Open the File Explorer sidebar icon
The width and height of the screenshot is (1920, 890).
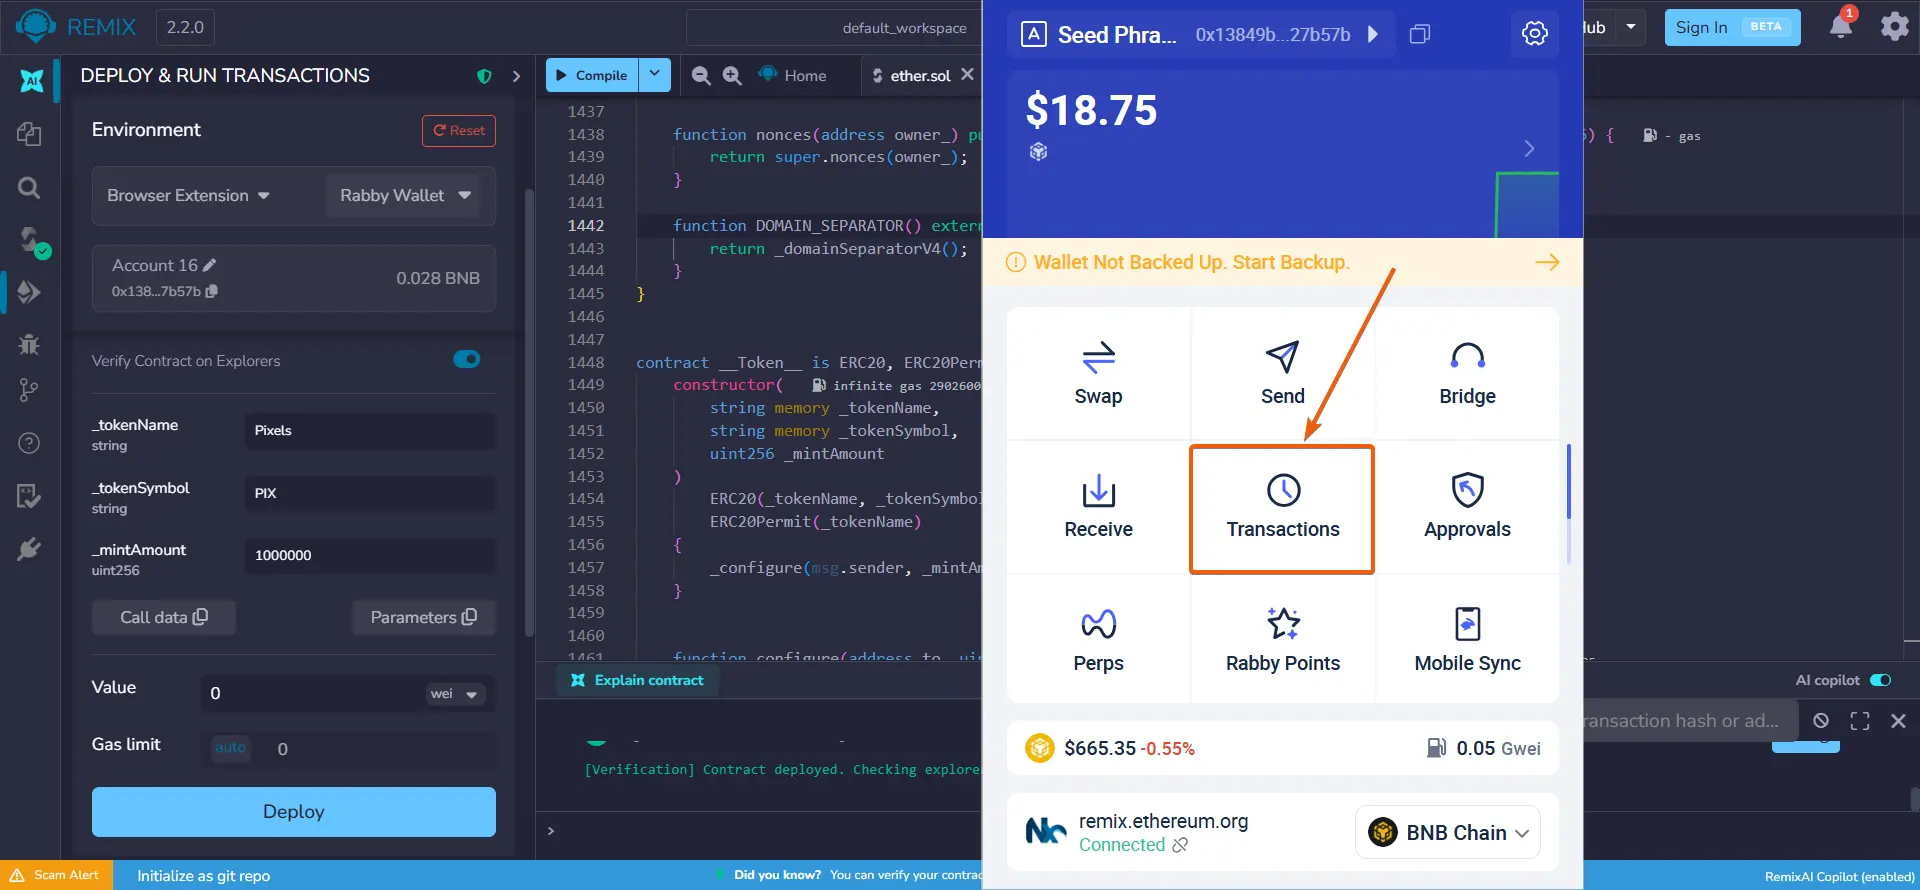(29, 134)
